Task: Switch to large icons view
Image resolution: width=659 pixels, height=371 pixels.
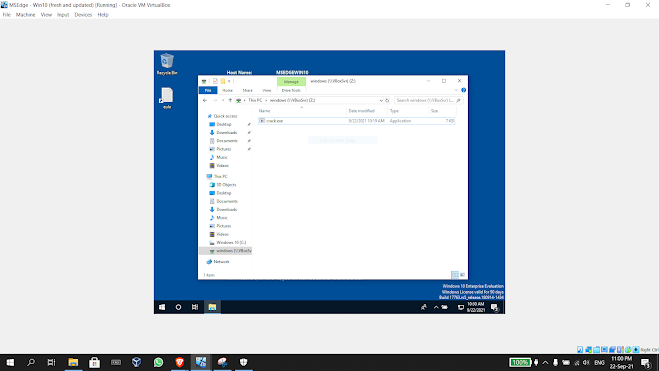Action: tap(462, 275)
